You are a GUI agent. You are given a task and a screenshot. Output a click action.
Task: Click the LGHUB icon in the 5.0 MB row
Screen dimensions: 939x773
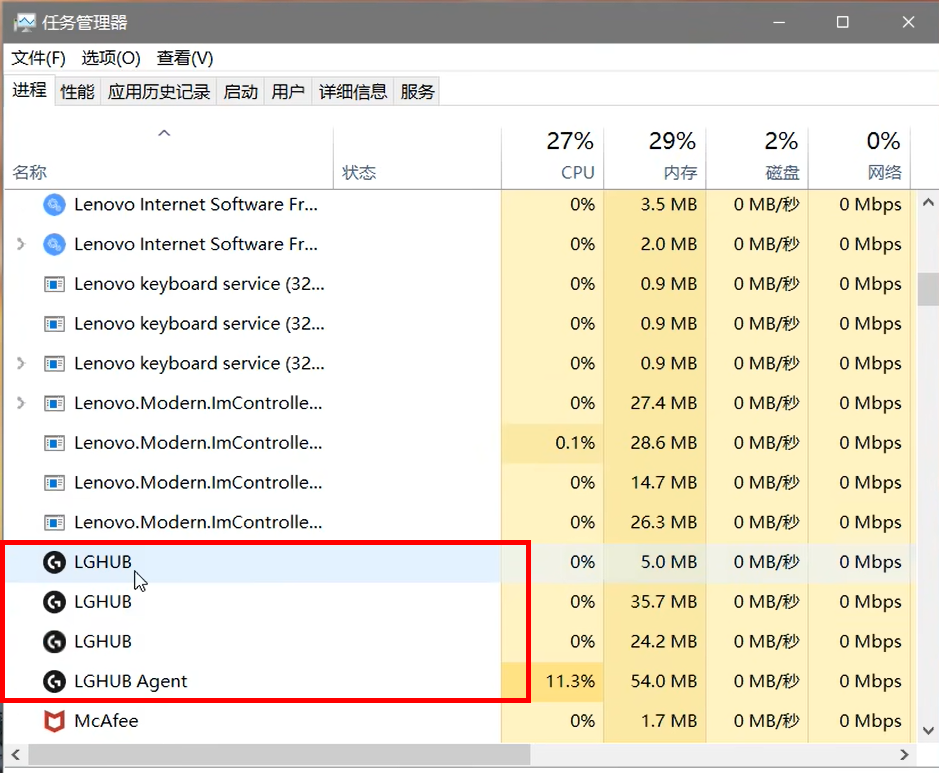coord(54,562)
